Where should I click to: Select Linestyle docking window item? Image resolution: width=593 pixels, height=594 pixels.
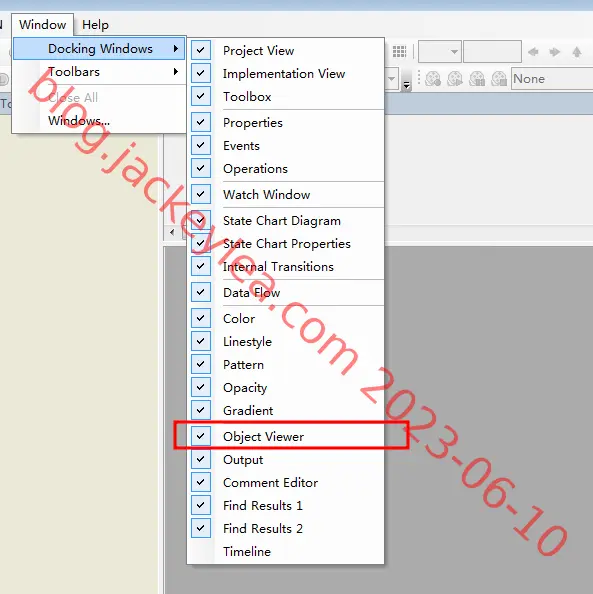pyautogui.click(x=286, y=341)
